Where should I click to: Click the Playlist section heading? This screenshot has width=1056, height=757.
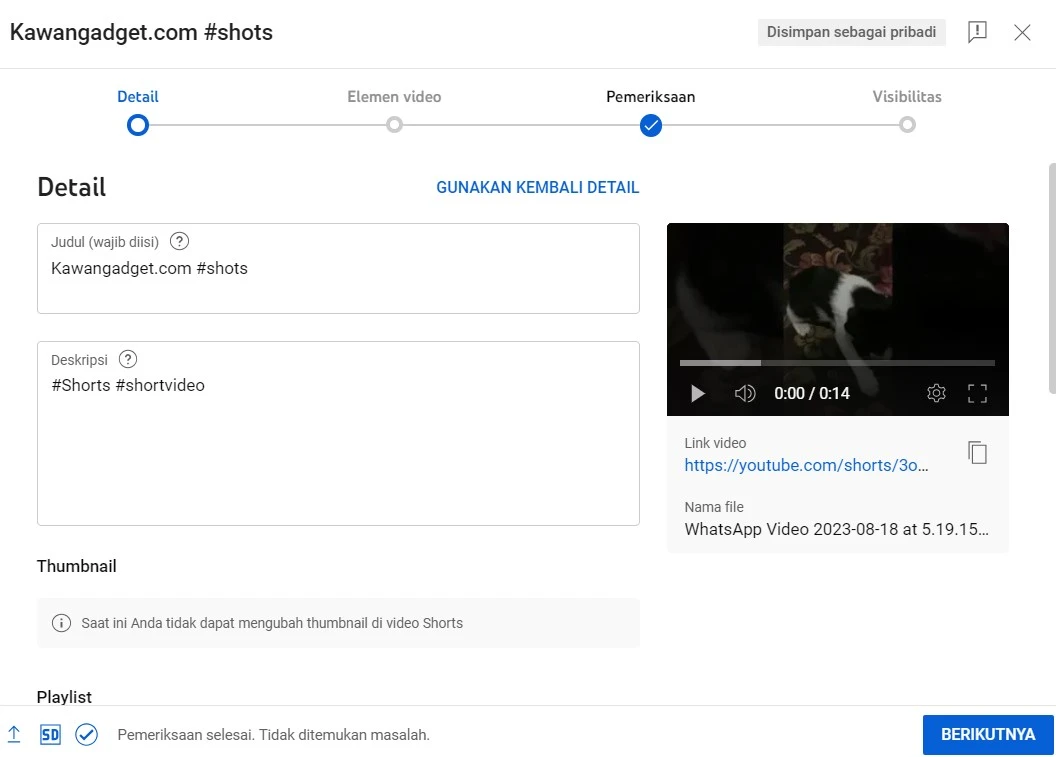(x=64, y=696)
